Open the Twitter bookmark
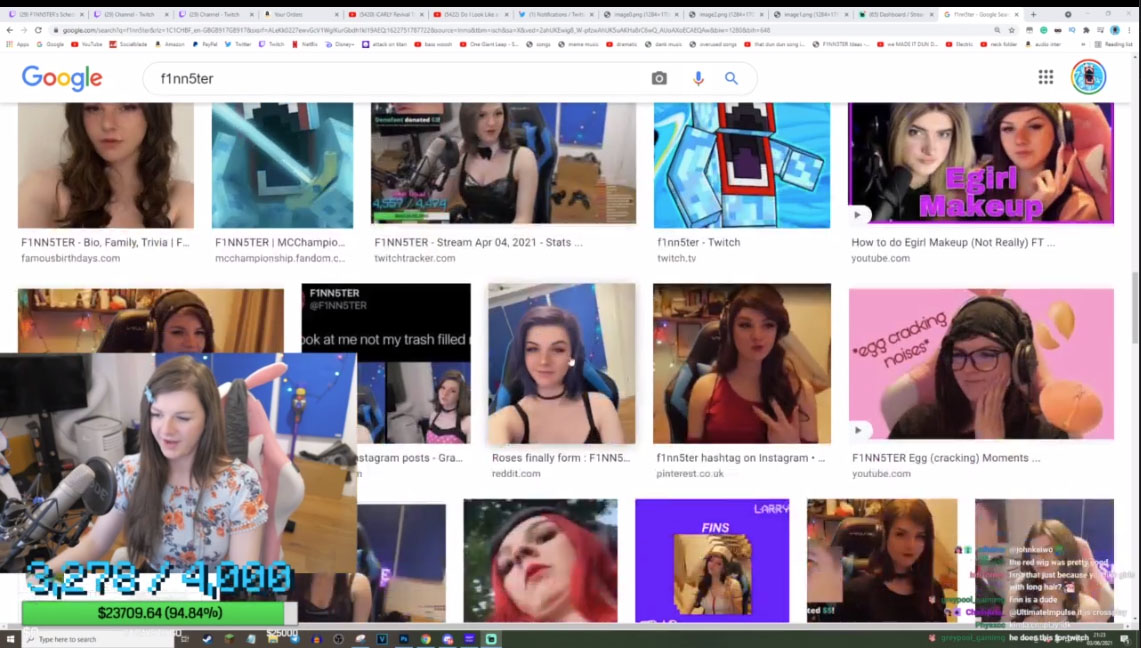The width and height of the screenshot is (1141, 648). pyautogui.click(x=237, y=44)
